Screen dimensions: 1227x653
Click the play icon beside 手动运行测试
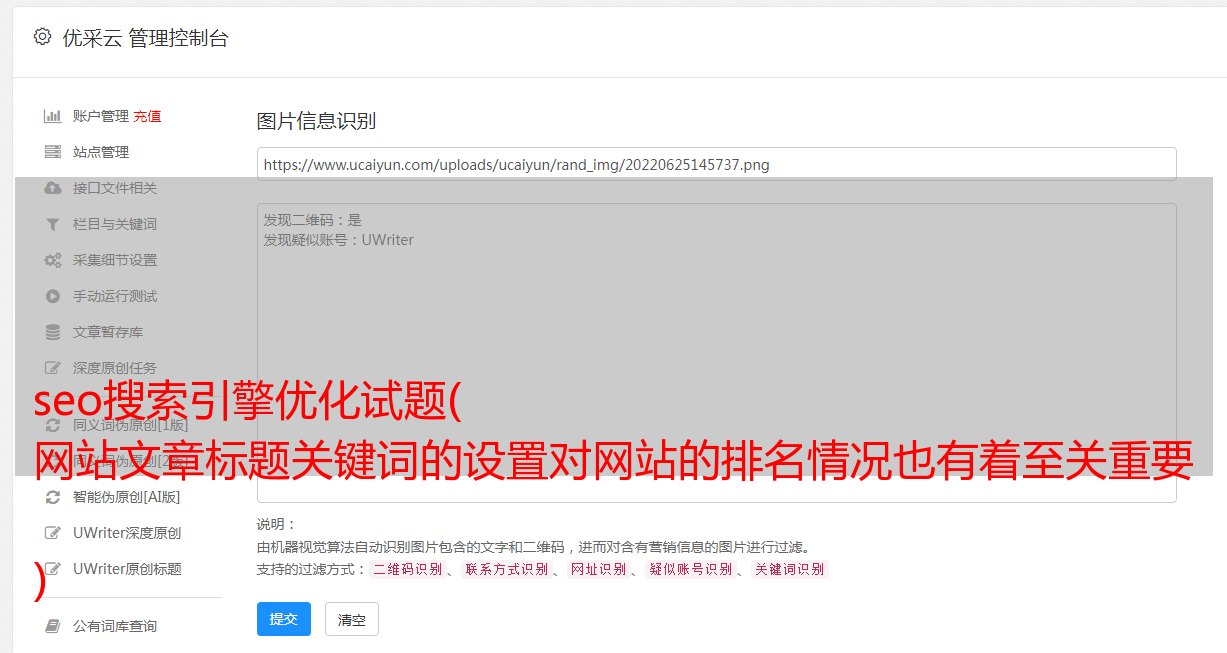[53, 296]
